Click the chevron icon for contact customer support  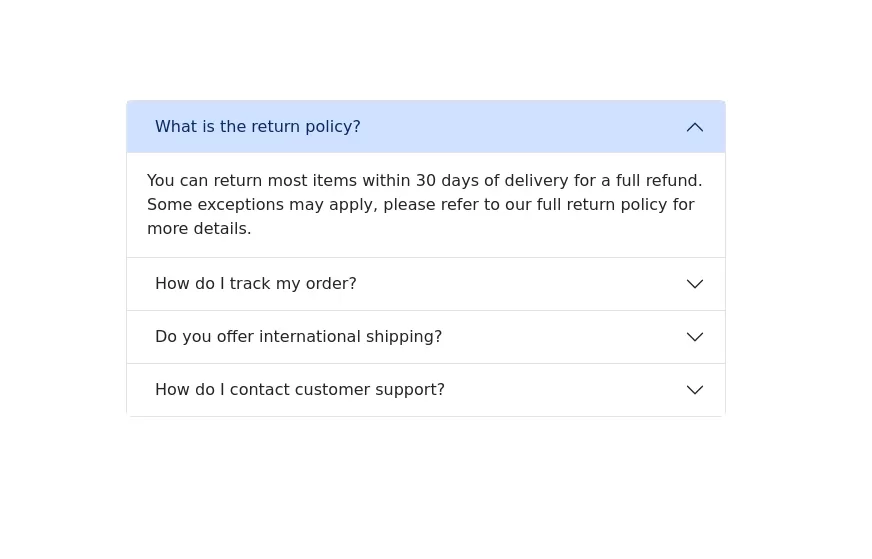pyautogui.click(x=694, y=390)
